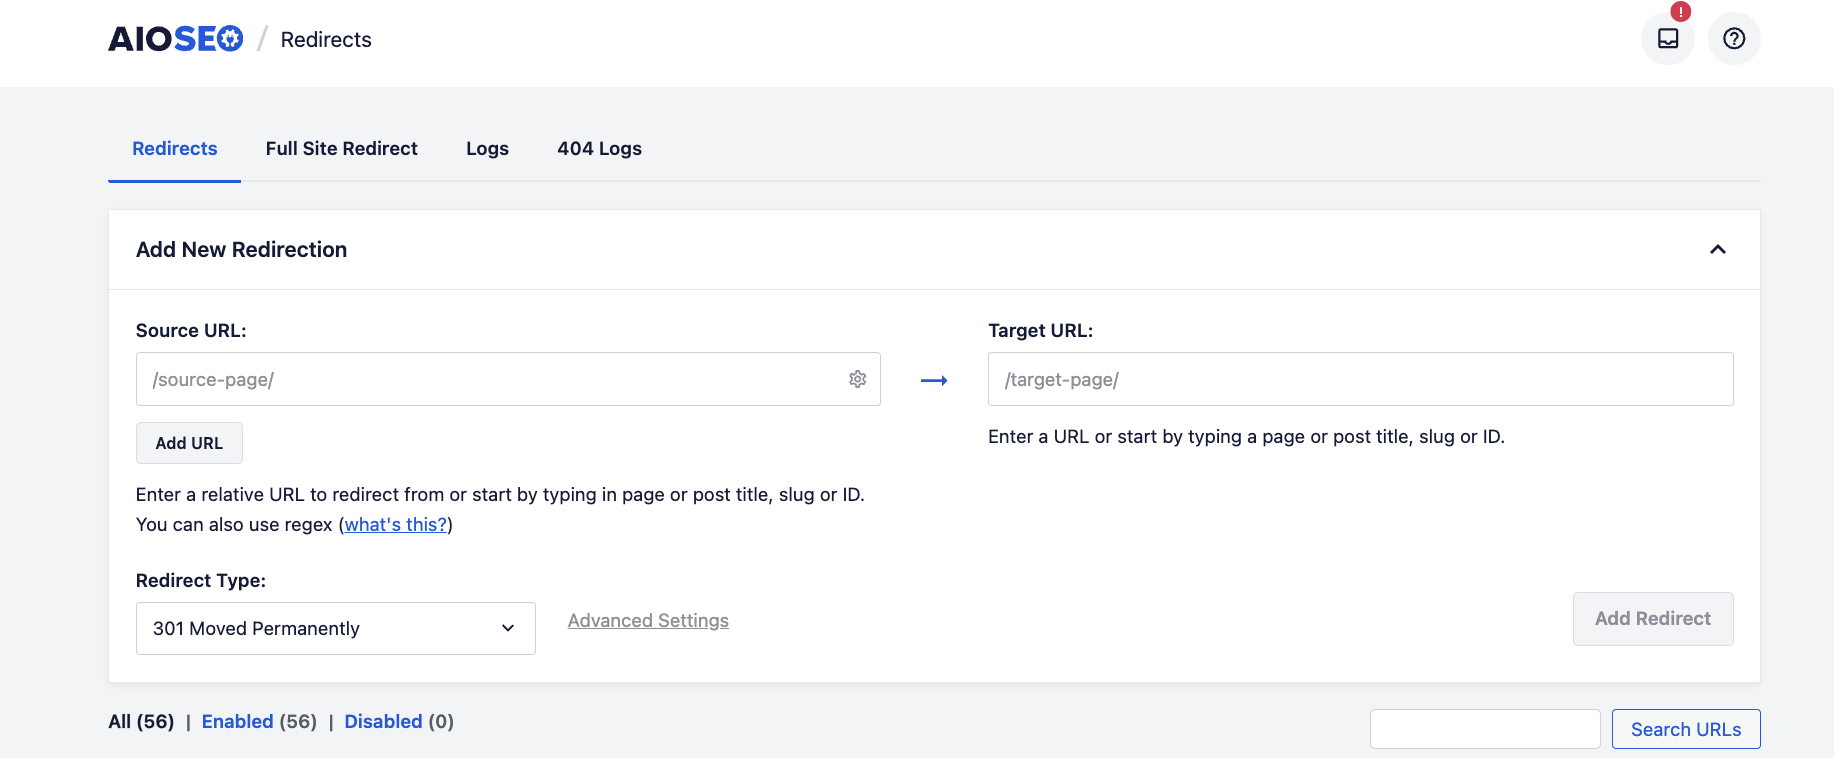Click the gear icon in Source URL field
Image resolution: width=1834 pixels, height=758 pixels.
pos(857,379)
